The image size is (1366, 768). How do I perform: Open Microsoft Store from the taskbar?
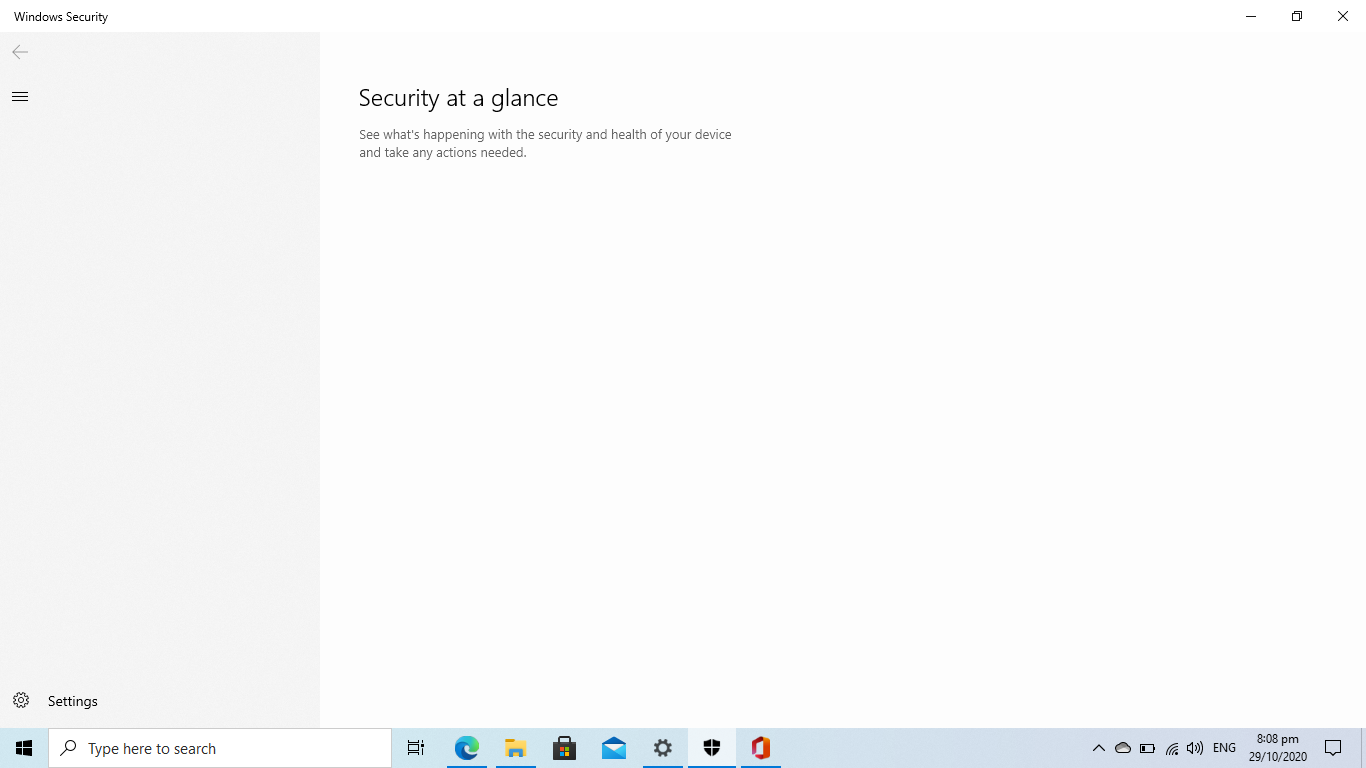pyautogui.click(x=564, y=748)
